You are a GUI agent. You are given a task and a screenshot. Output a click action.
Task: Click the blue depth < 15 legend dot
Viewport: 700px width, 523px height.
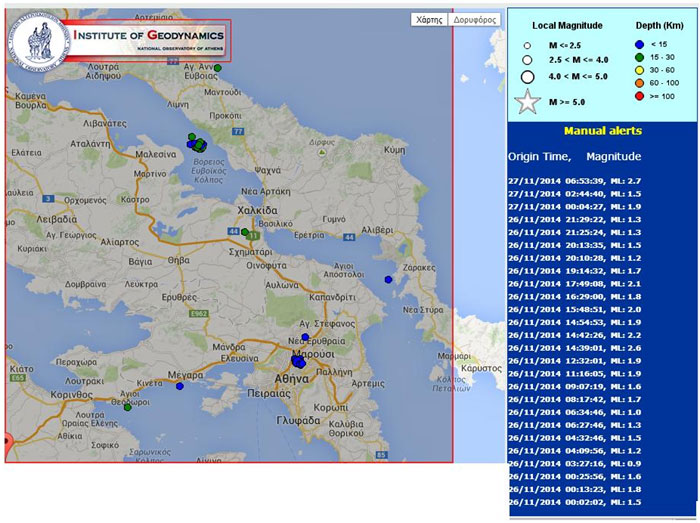click(638, 43)
